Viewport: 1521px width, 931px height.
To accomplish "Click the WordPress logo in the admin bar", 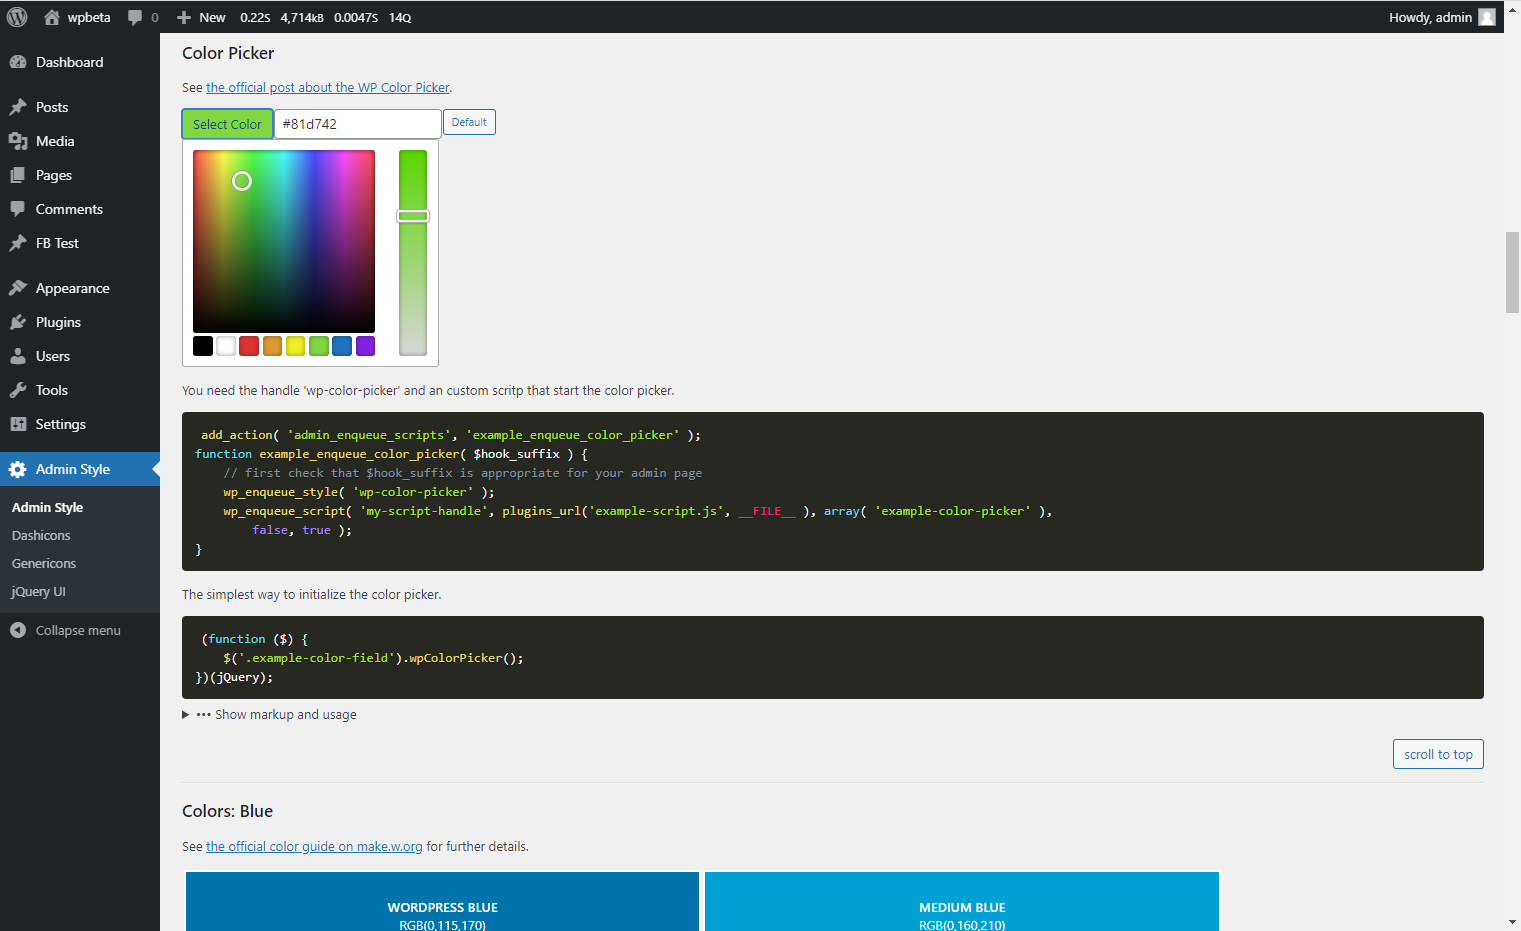I will [x=17, y=17].
